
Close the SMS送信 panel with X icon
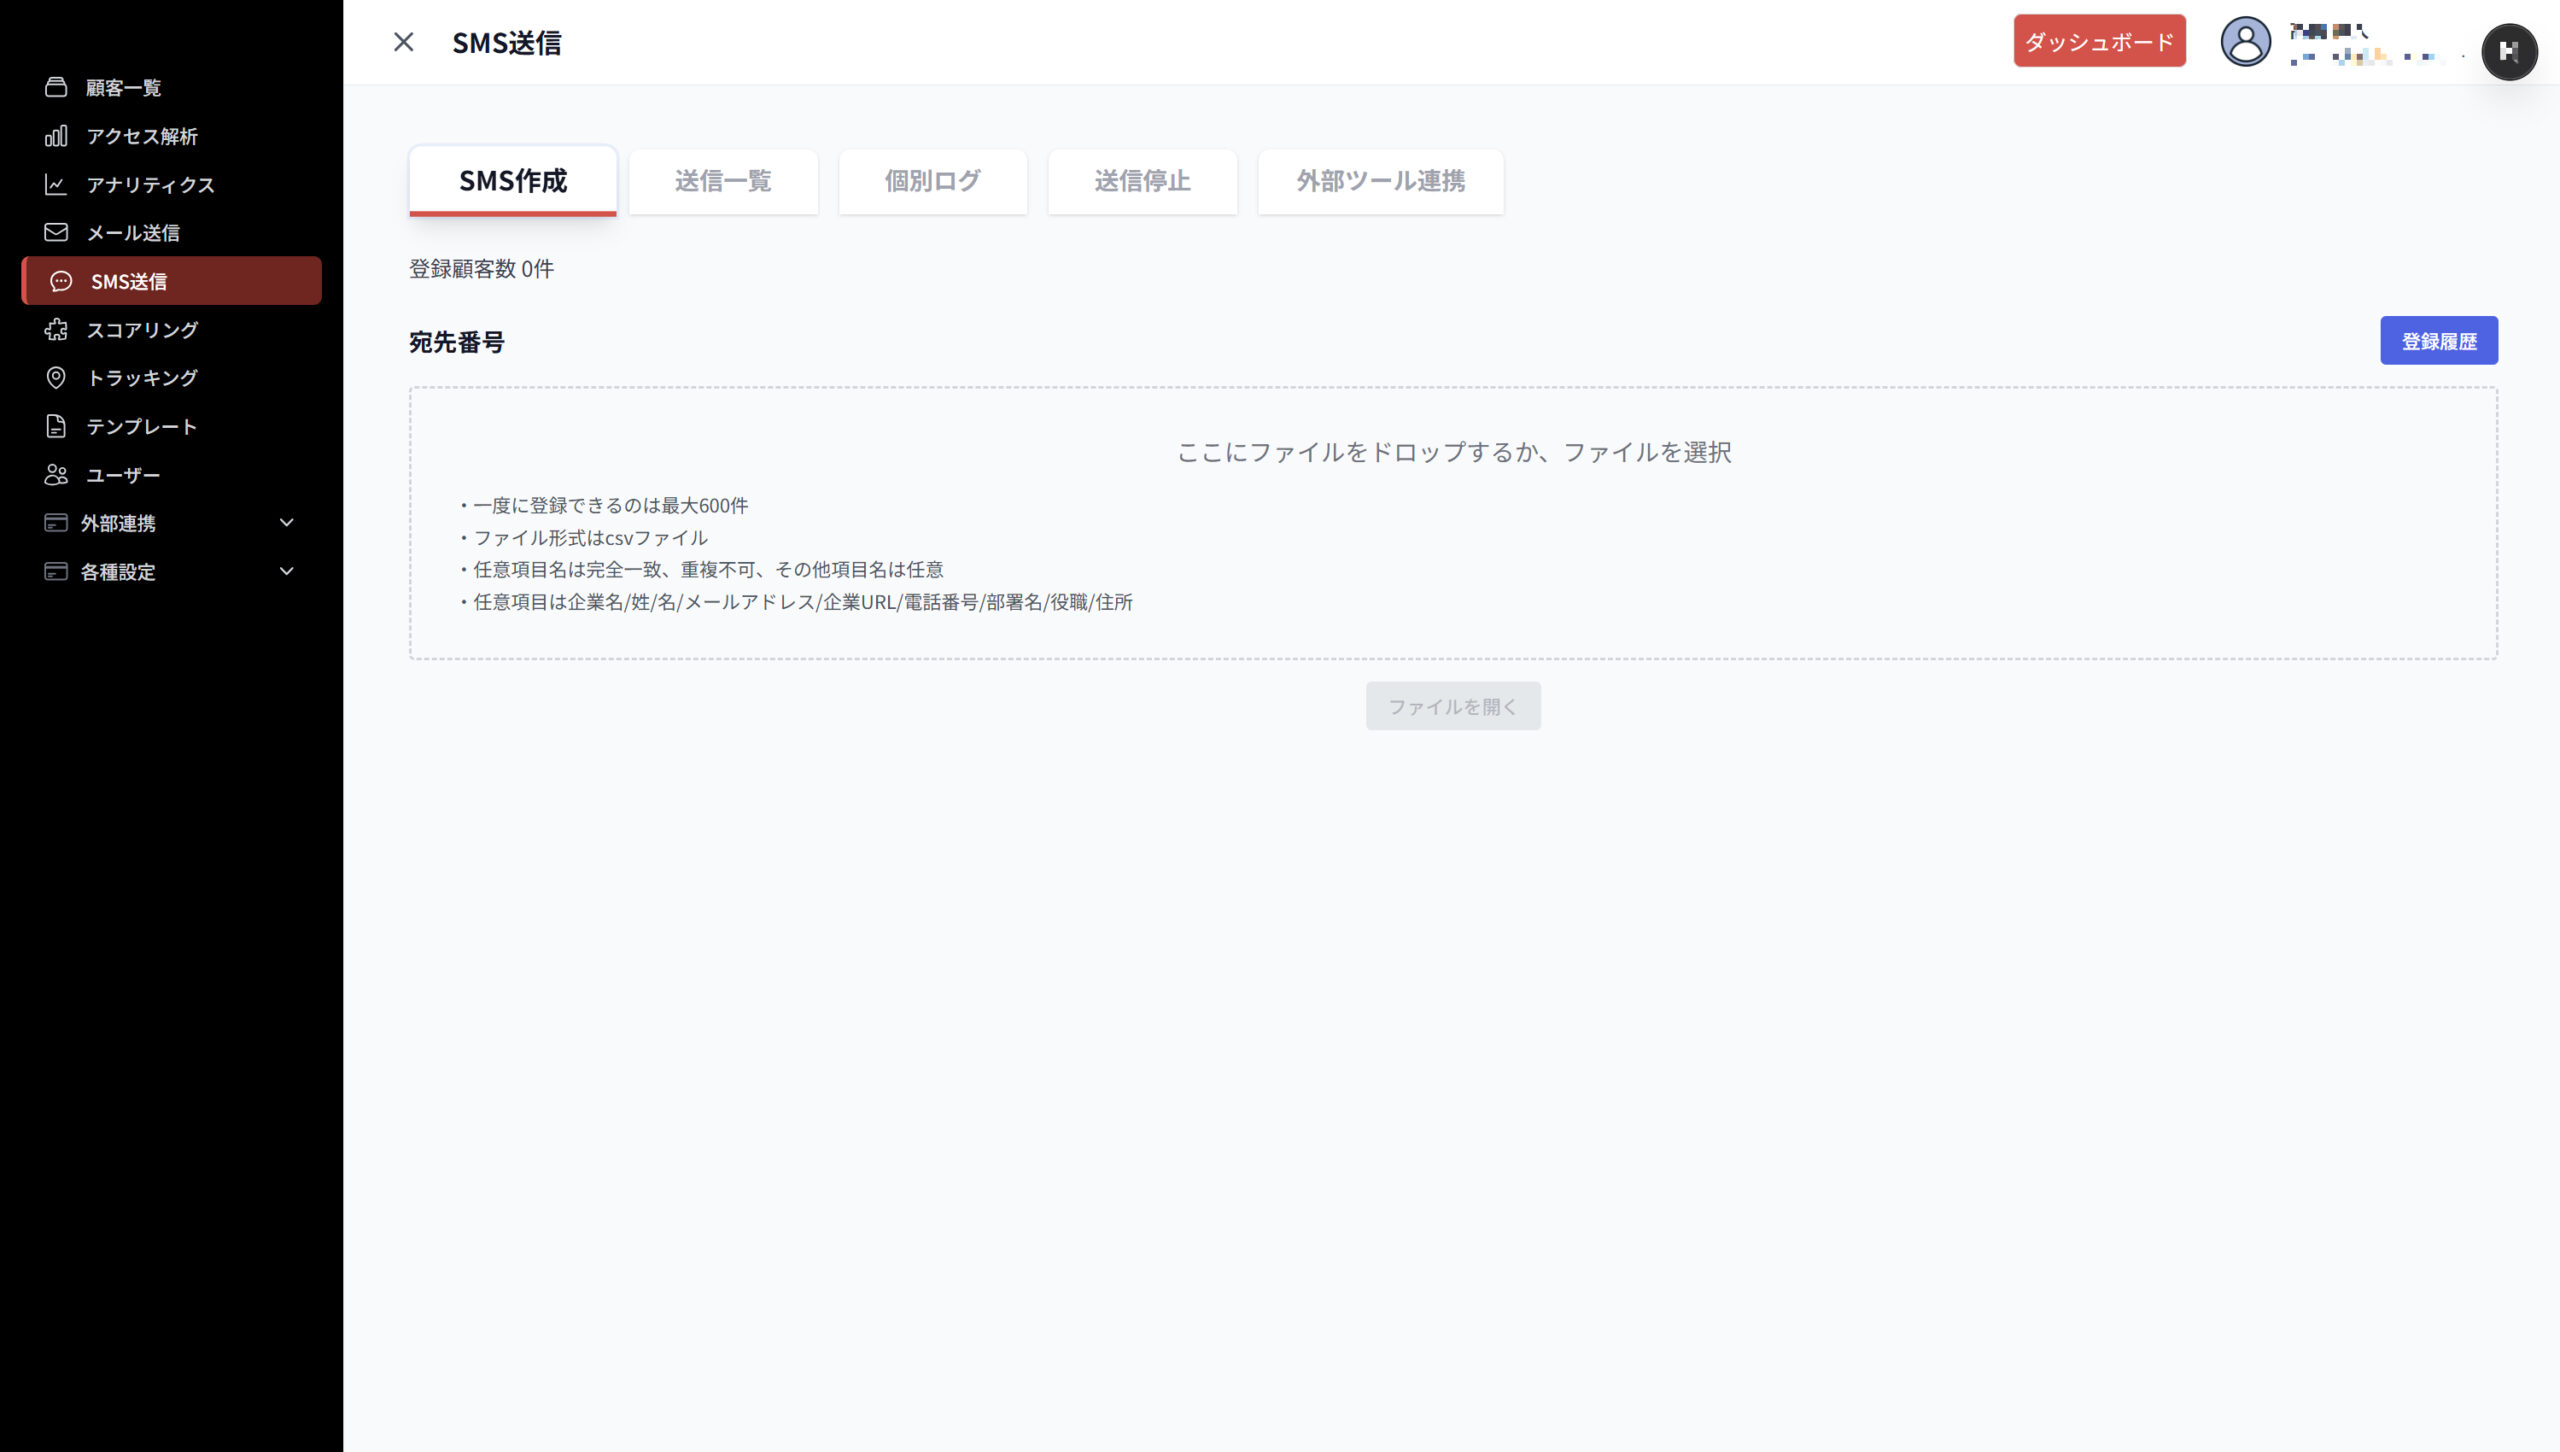coord(403,42)
